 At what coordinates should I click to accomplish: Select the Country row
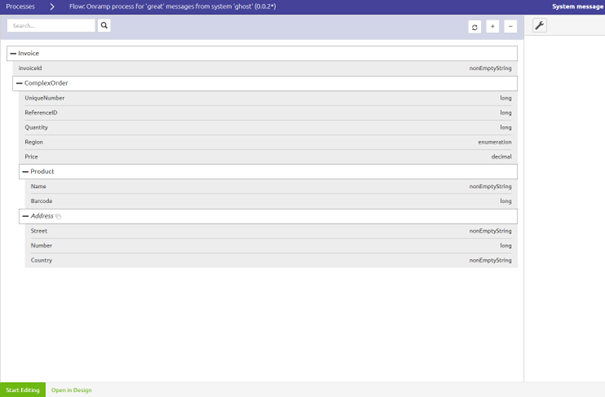[x=271, y=260]
